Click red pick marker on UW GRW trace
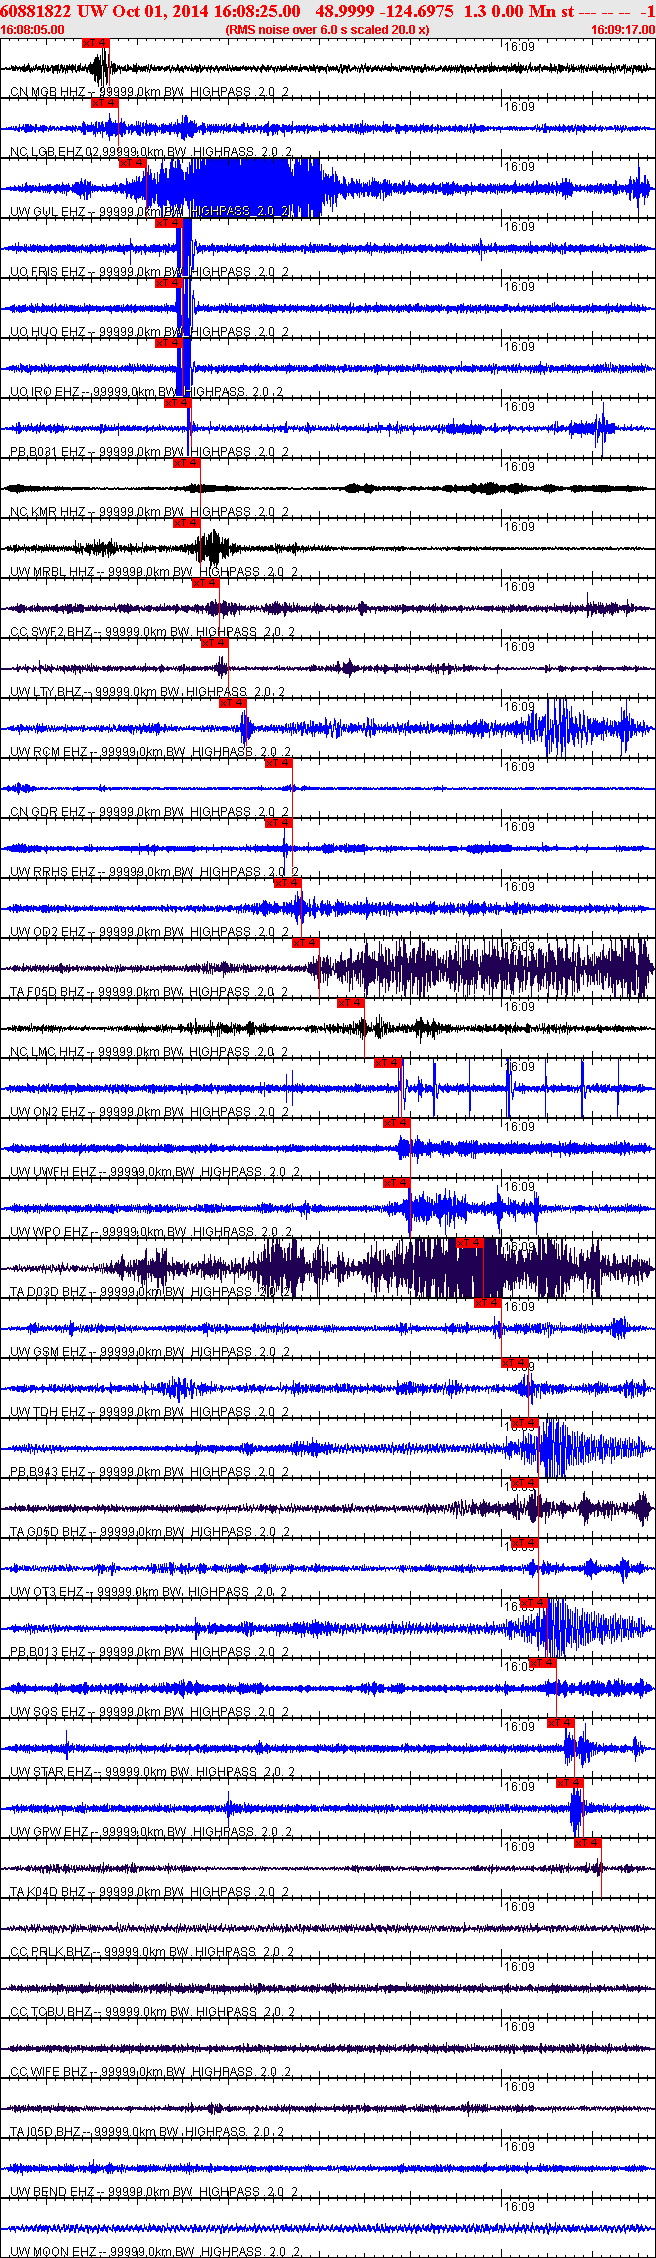Viewport: 656px width, 2258px height. click(569, 1783)
